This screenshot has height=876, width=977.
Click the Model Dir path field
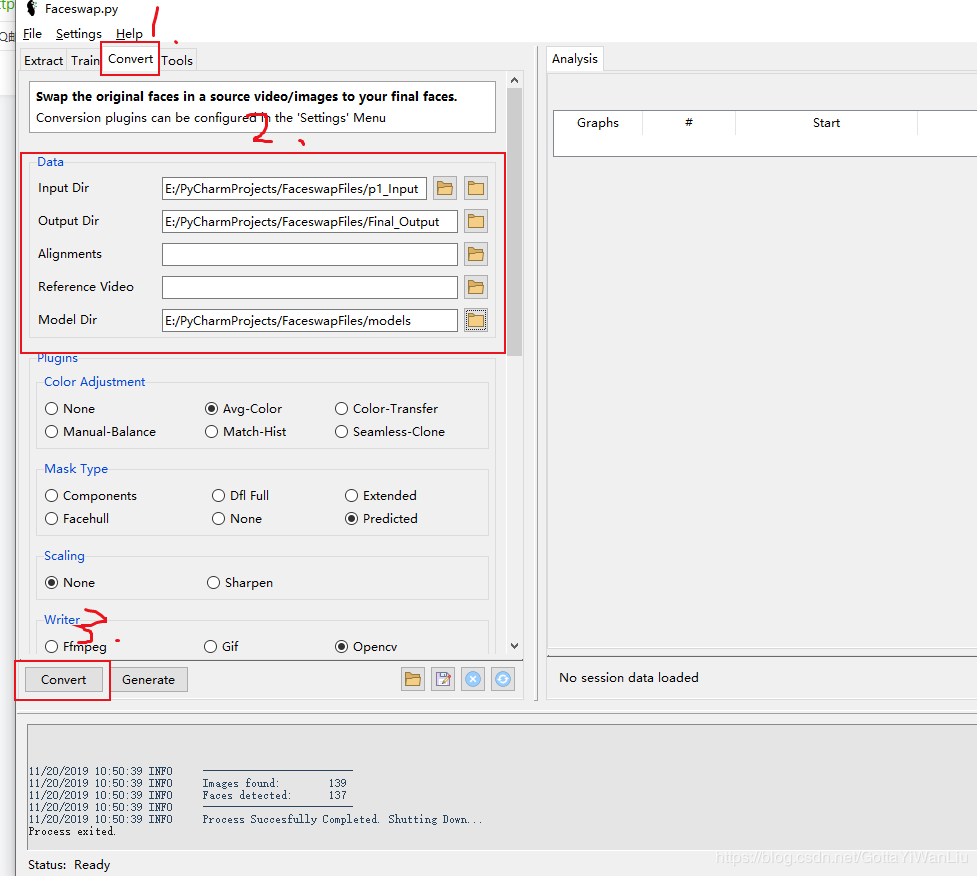coord(310,320)
